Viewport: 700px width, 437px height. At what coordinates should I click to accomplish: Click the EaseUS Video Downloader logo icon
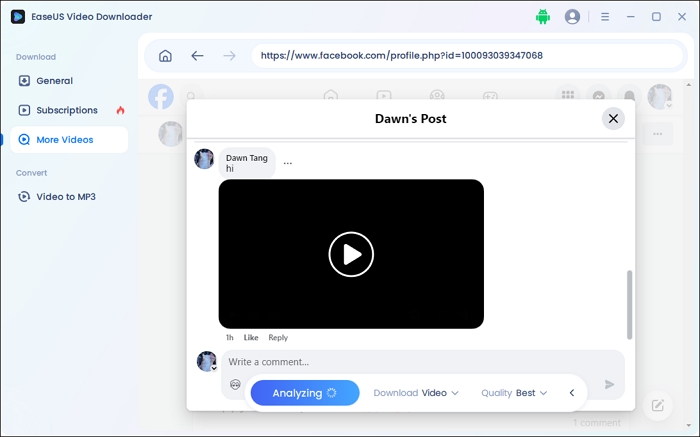tap(18, 17)
